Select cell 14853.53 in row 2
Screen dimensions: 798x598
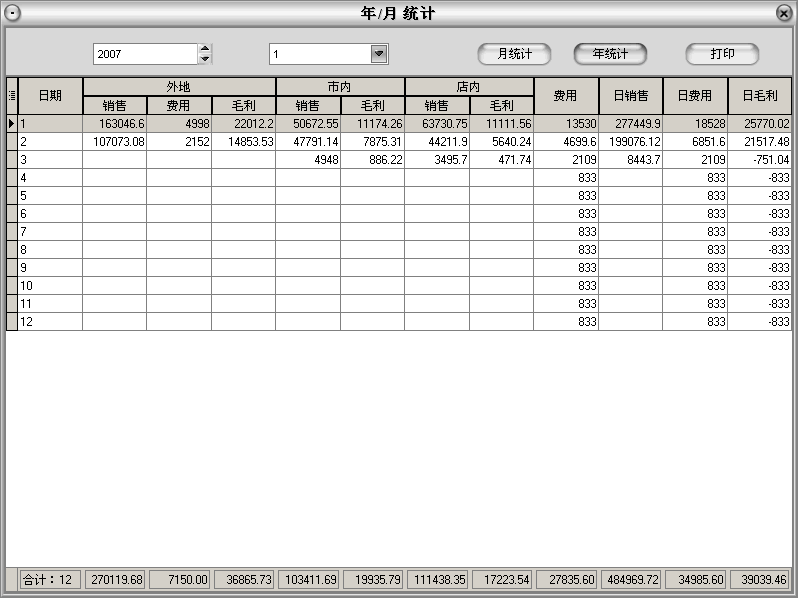tap(243, 141)
